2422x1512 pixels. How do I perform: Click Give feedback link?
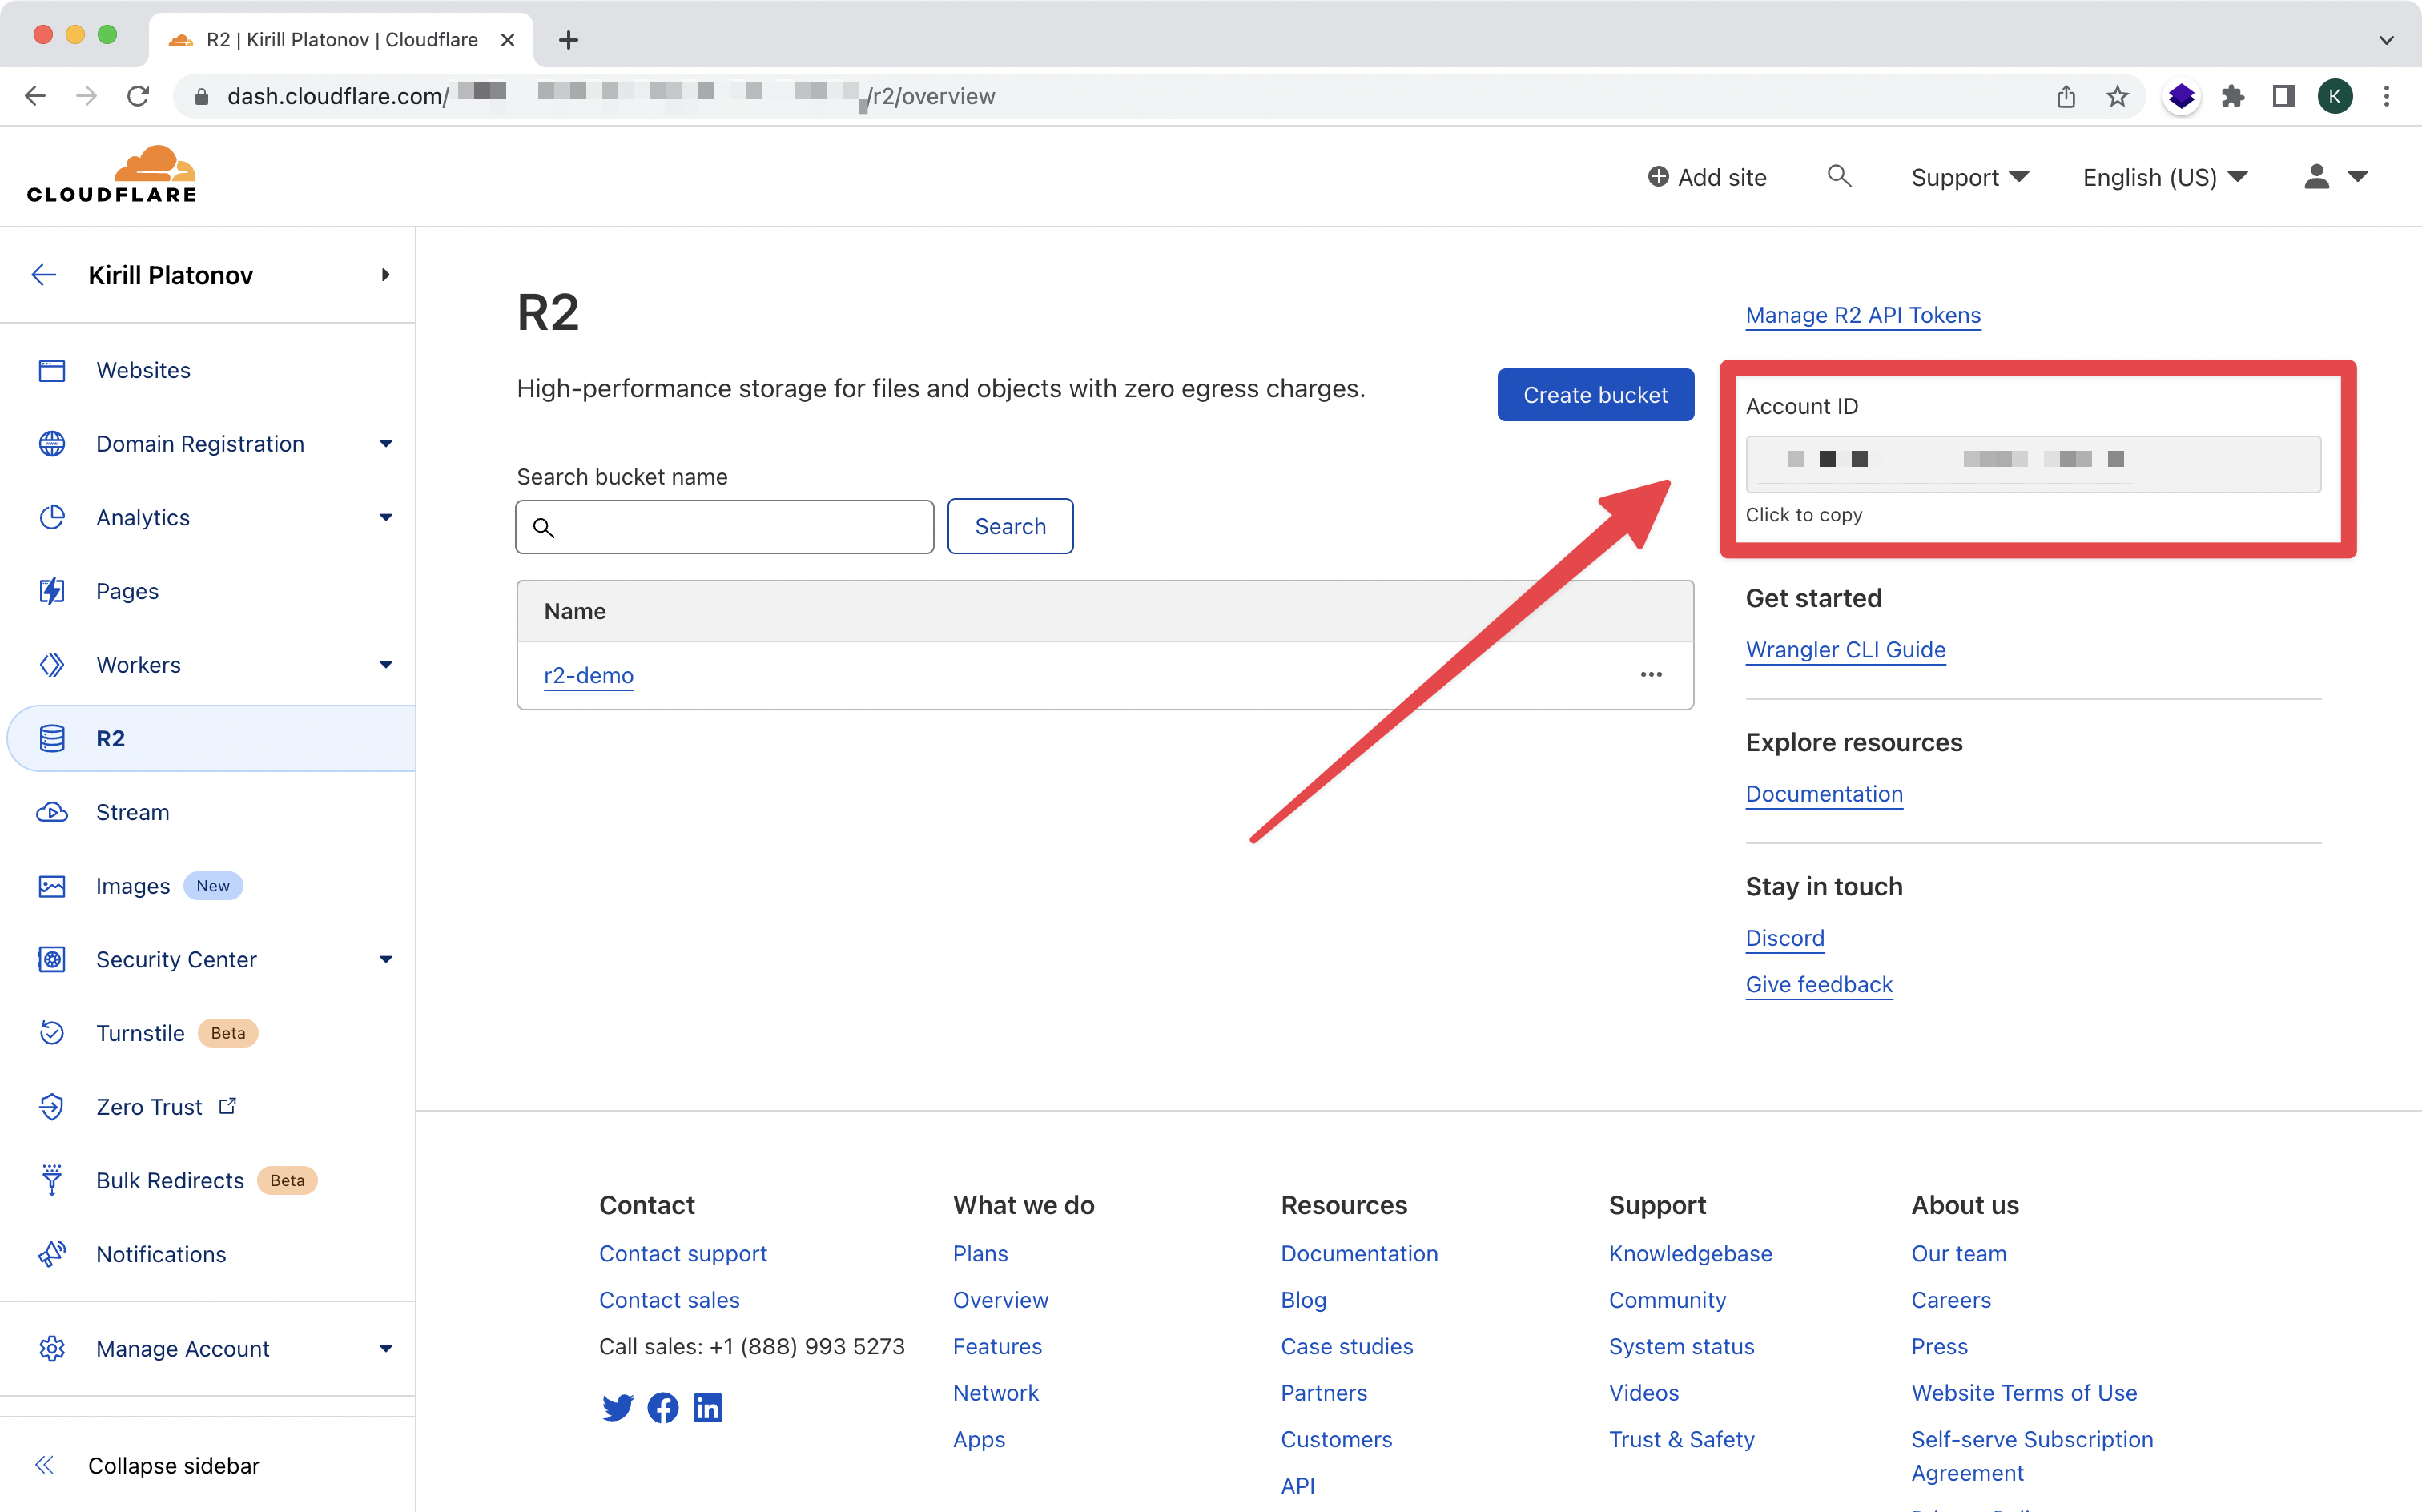[x=1819, y=984]
